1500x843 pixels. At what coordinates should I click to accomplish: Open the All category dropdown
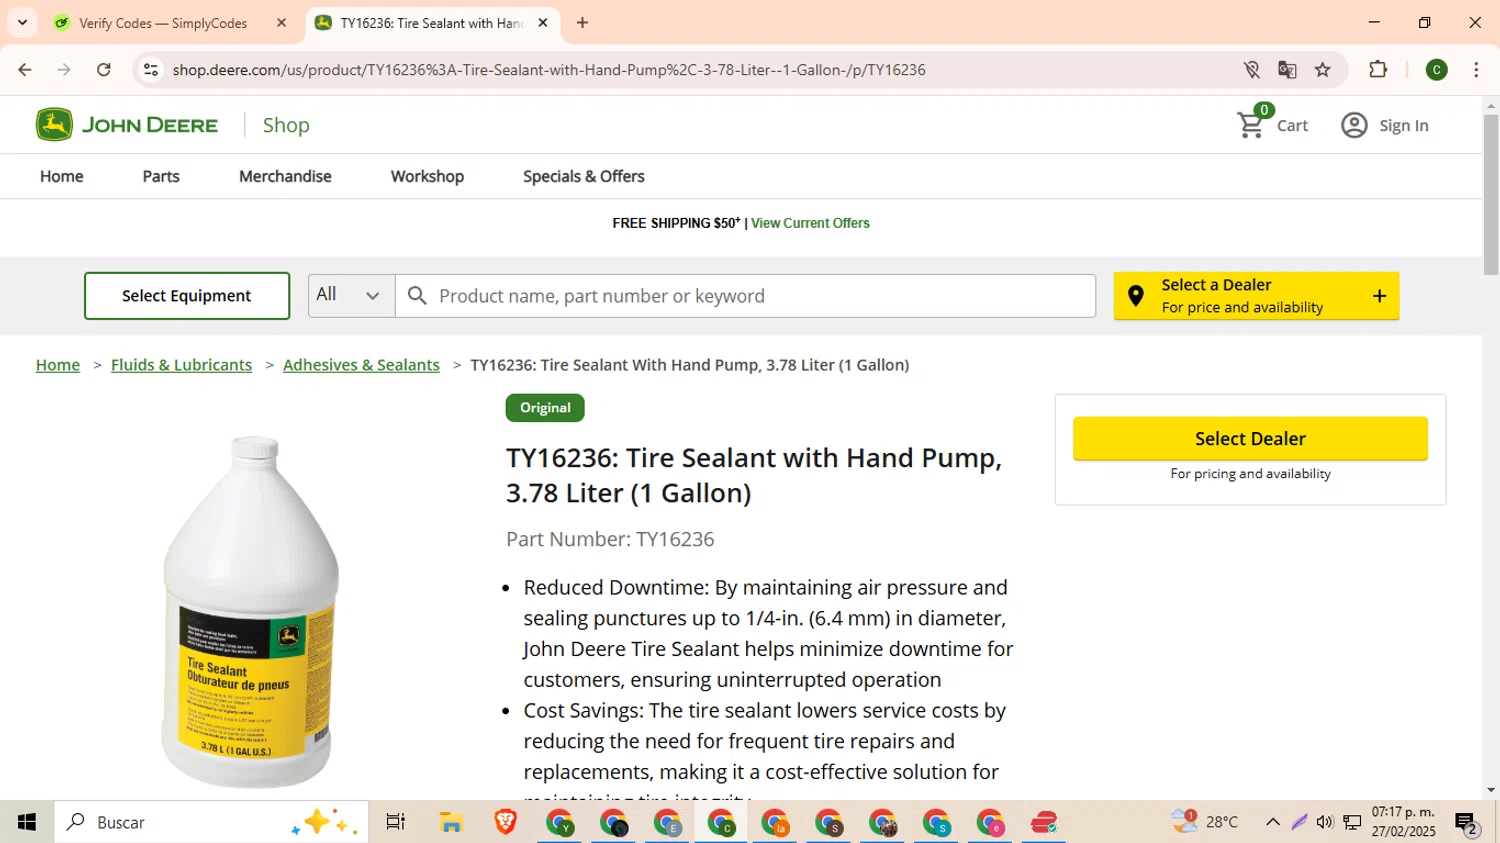(350, 295)
